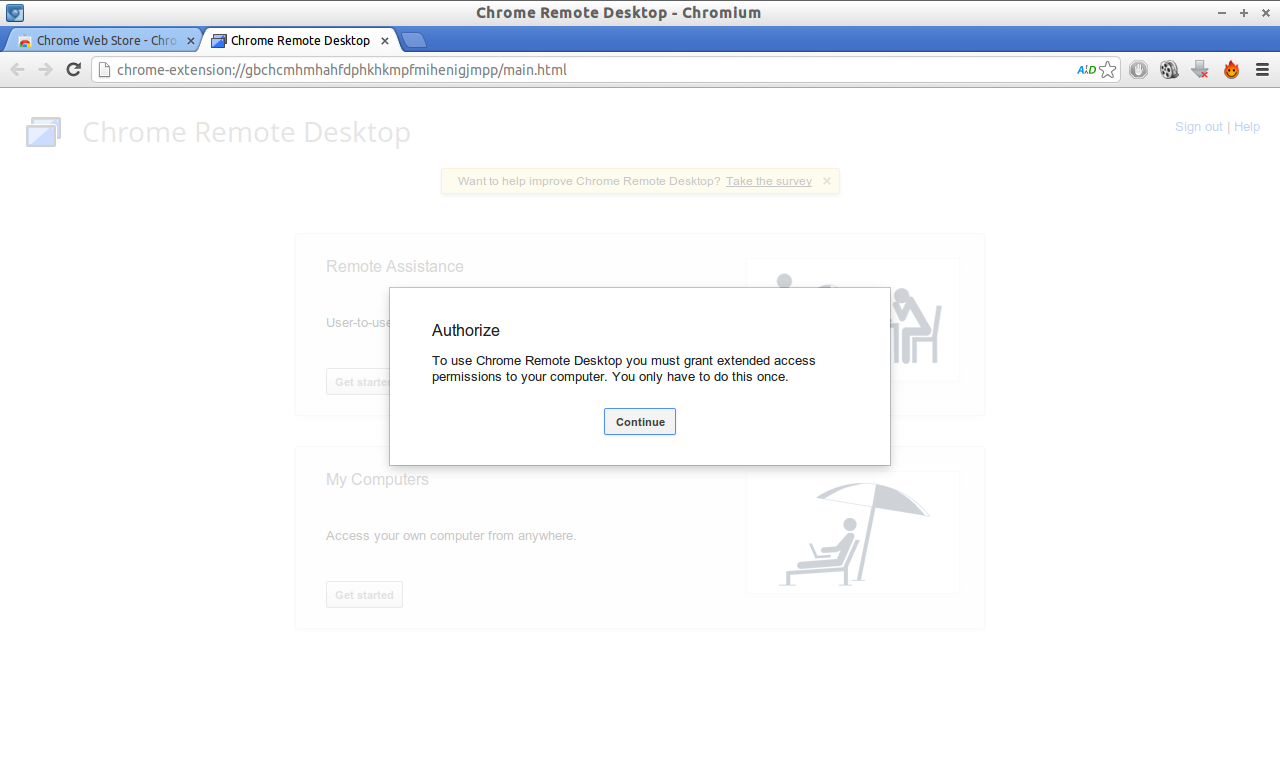Minimize the Chromium window

pyautogui.click(x=1222, y=13)
